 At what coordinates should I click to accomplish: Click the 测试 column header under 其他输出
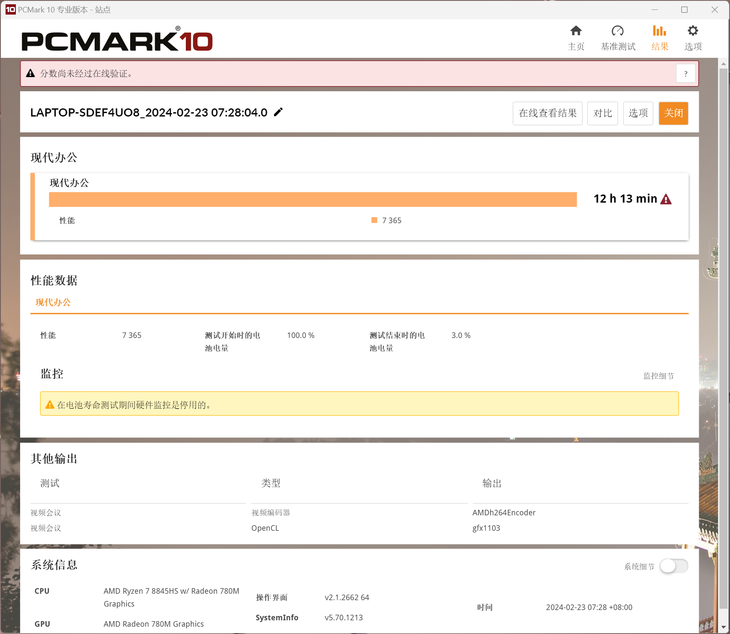point(49,483)
